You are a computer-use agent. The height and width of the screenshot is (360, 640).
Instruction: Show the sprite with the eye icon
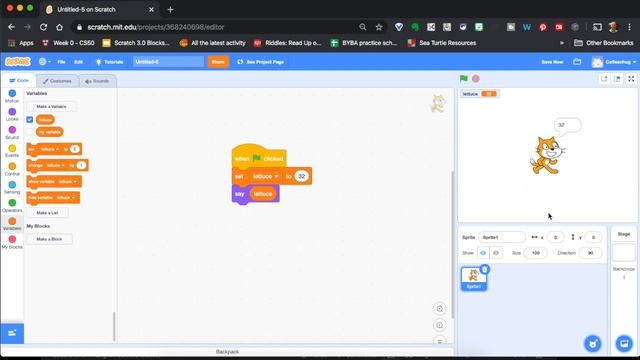coord(483,253)
